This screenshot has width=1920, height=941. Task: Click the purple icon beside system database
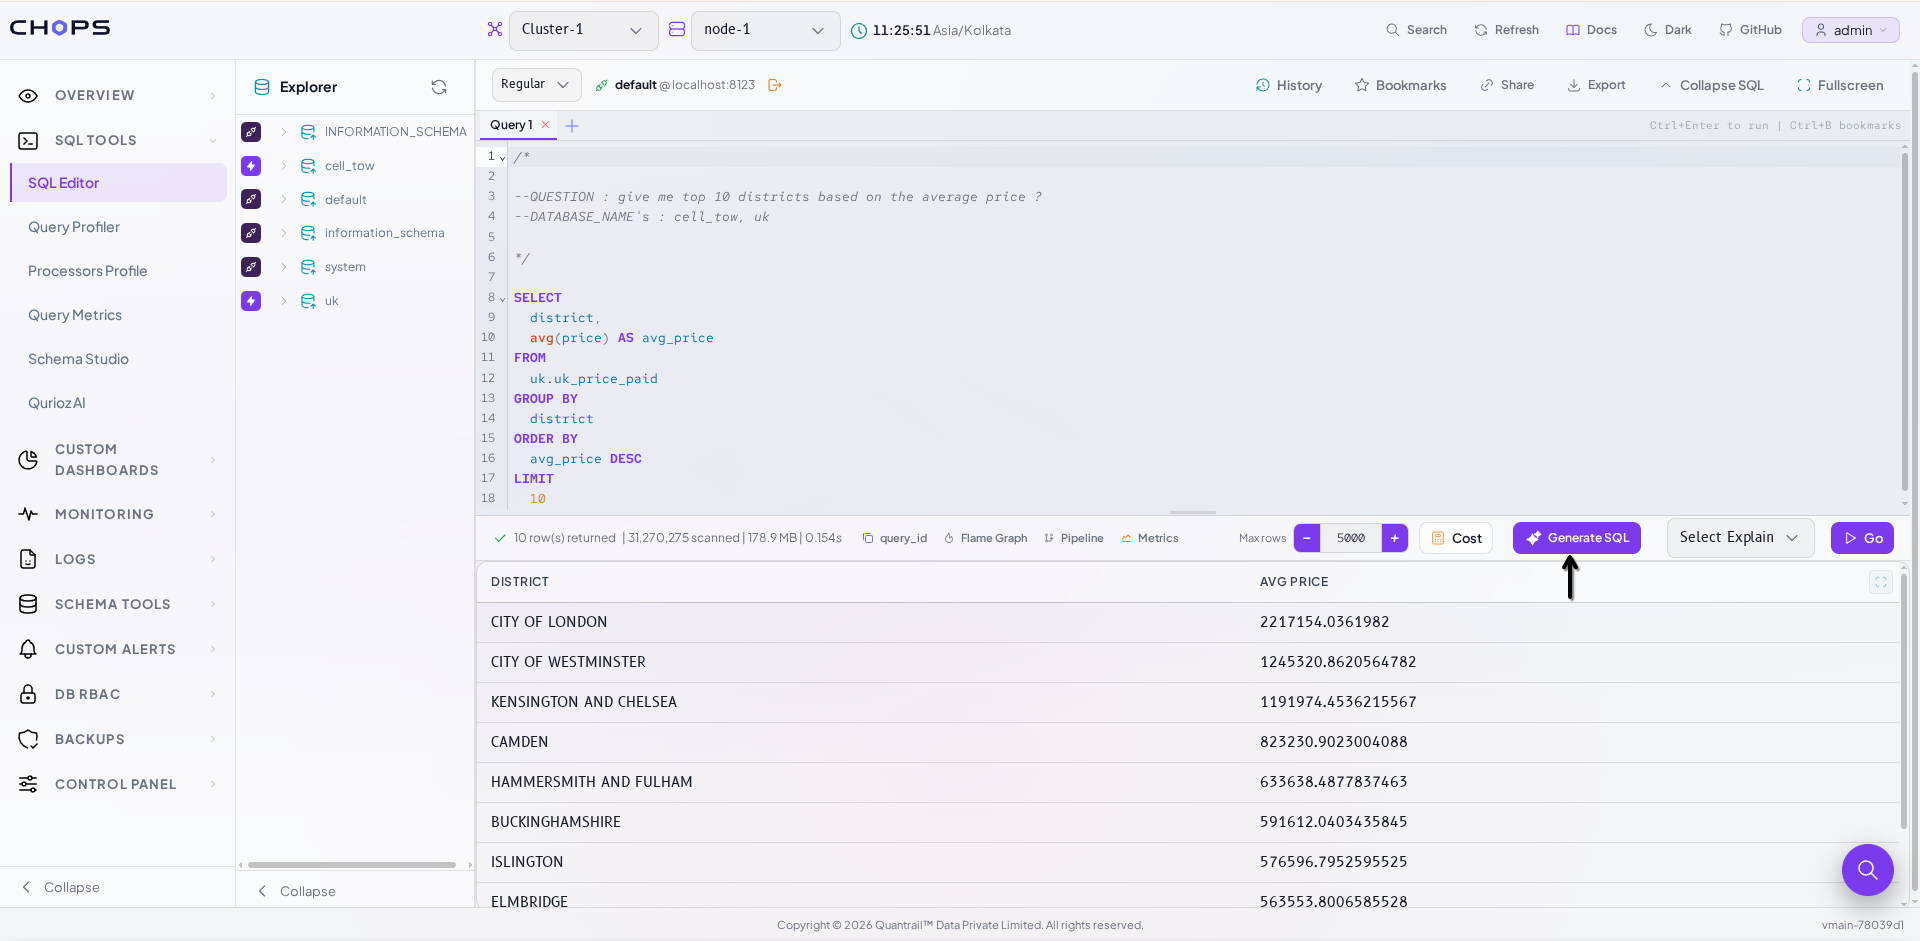(x=251, y=267)
